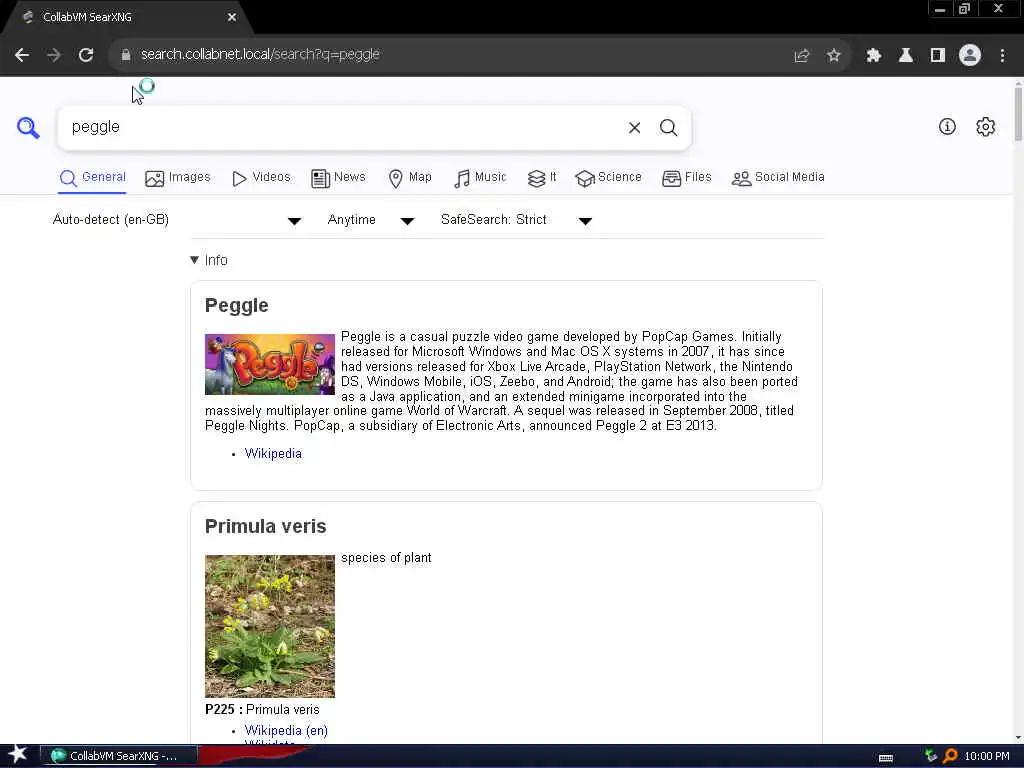Viewport: 1024px width, 768px height.
Task: Submit search with the magnifier button
Action: tap(668, 128)
